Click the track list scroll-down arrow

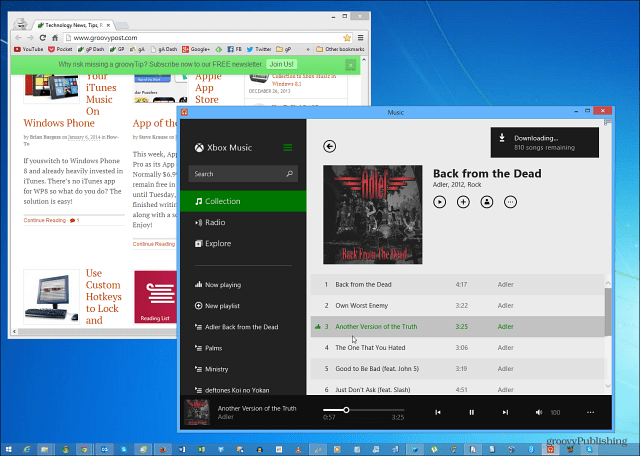pyautogui.click(x=608, y=386)
